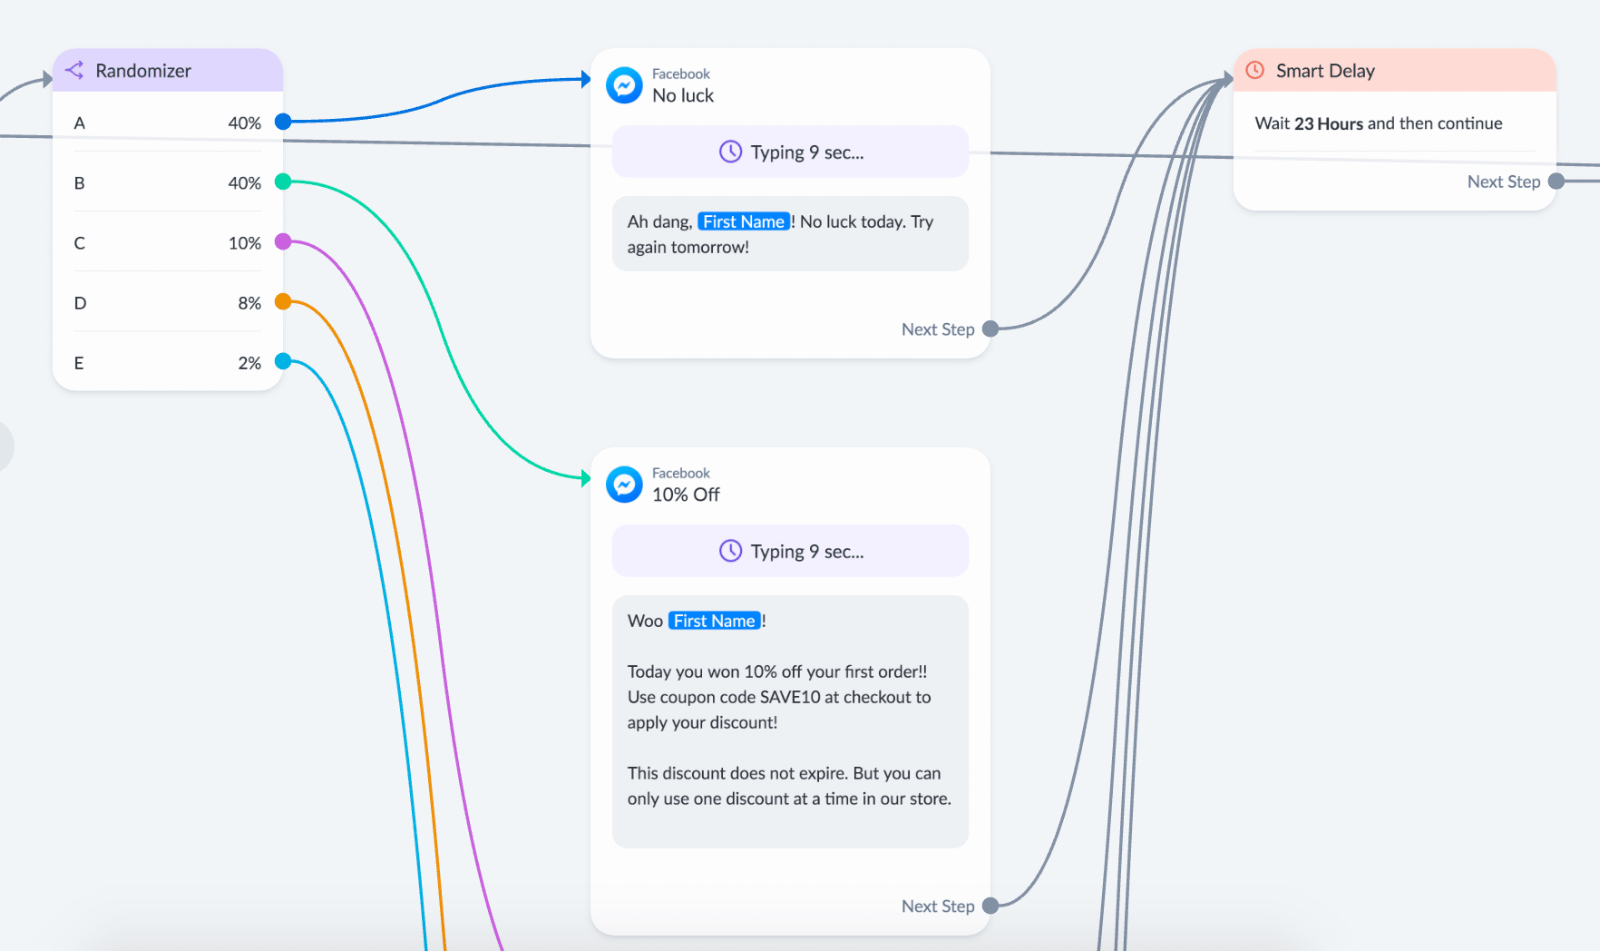Click the typing clock icon in 10% Off
Viewport: 1600px width, 951px height.
731,551
